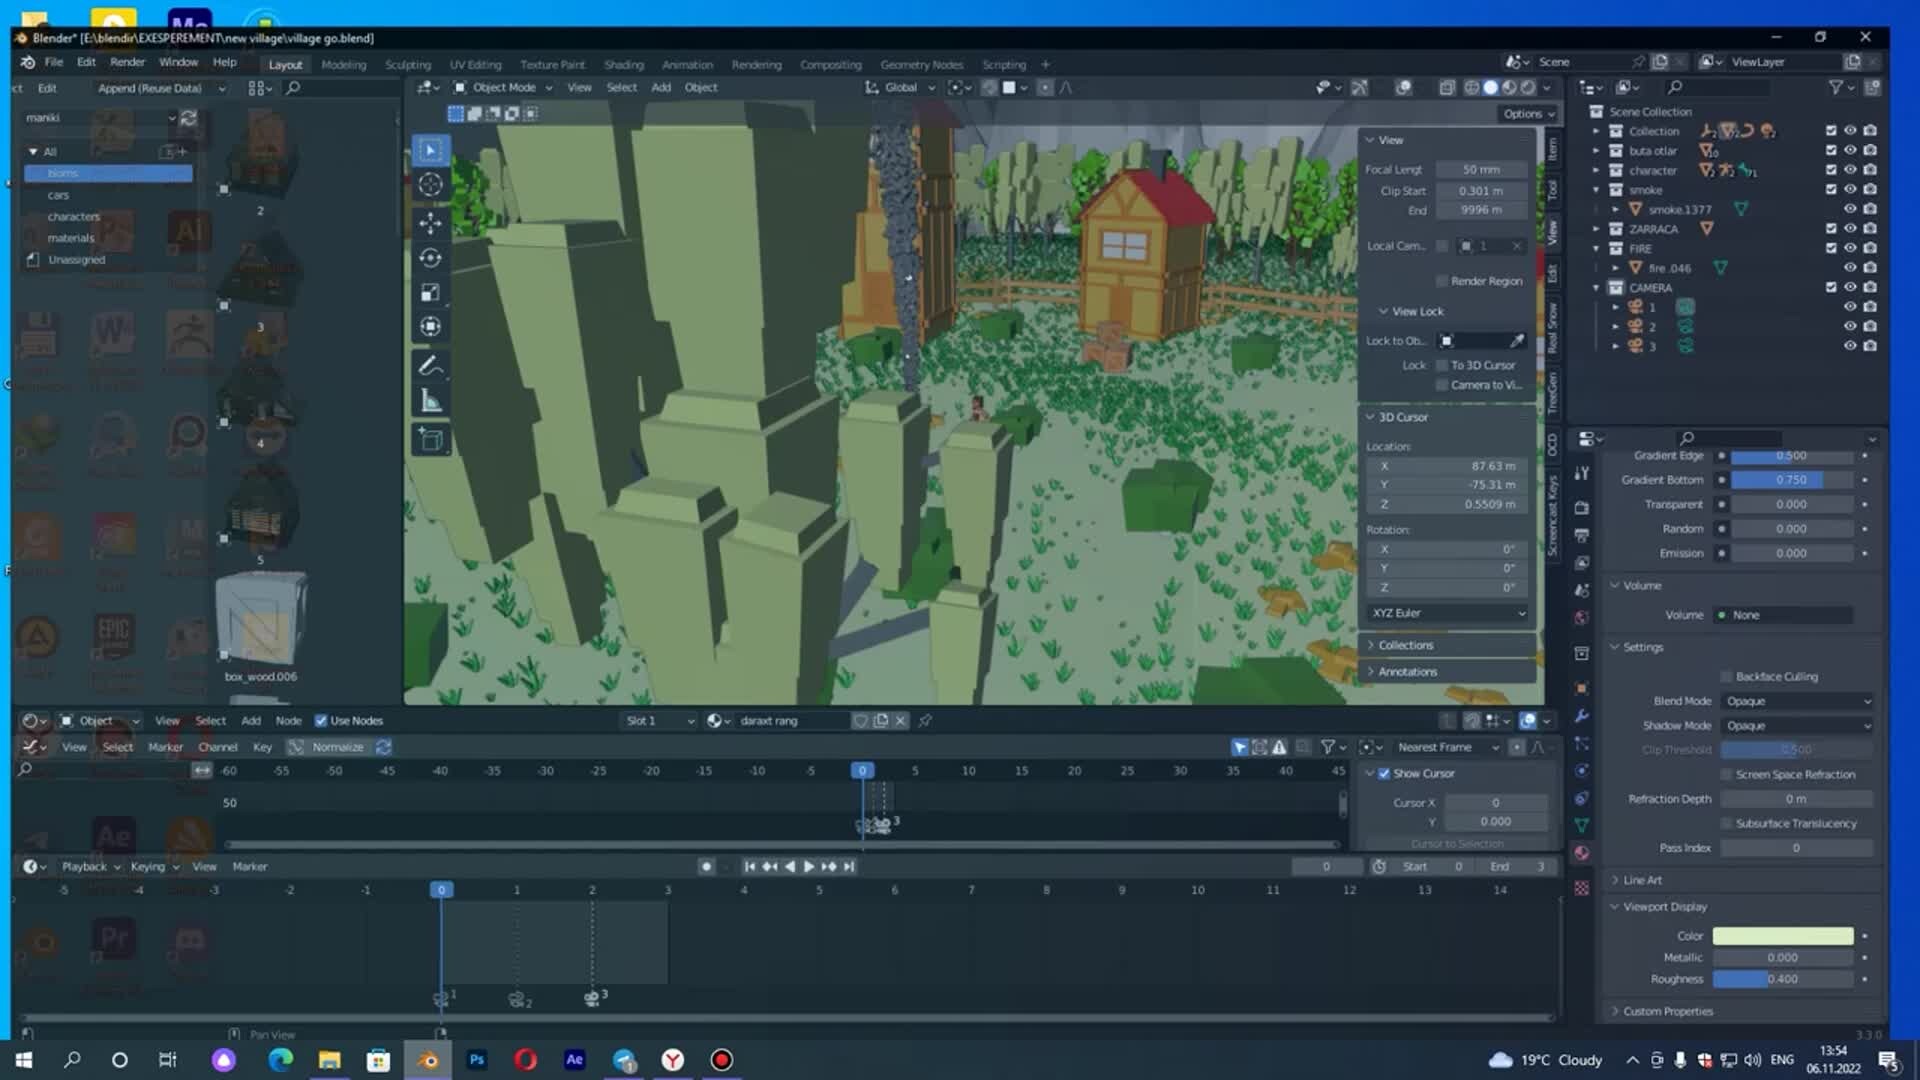Open the XYZ Euler rotation mode dropdown
Screen dimensions: 1920x1080
click(1447, 613)
